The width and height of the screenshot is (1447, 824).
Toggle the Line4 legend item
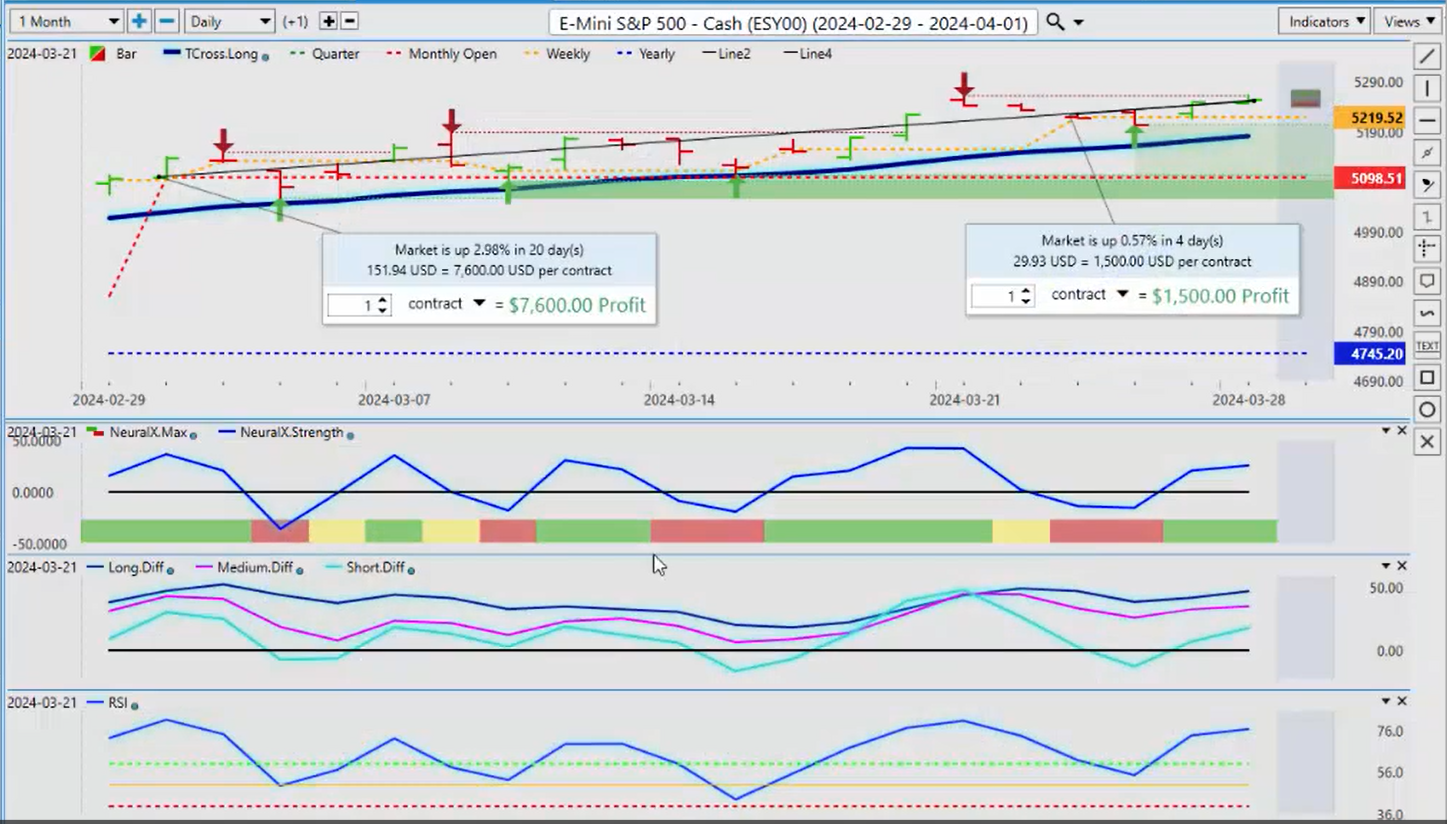[806, 54]
